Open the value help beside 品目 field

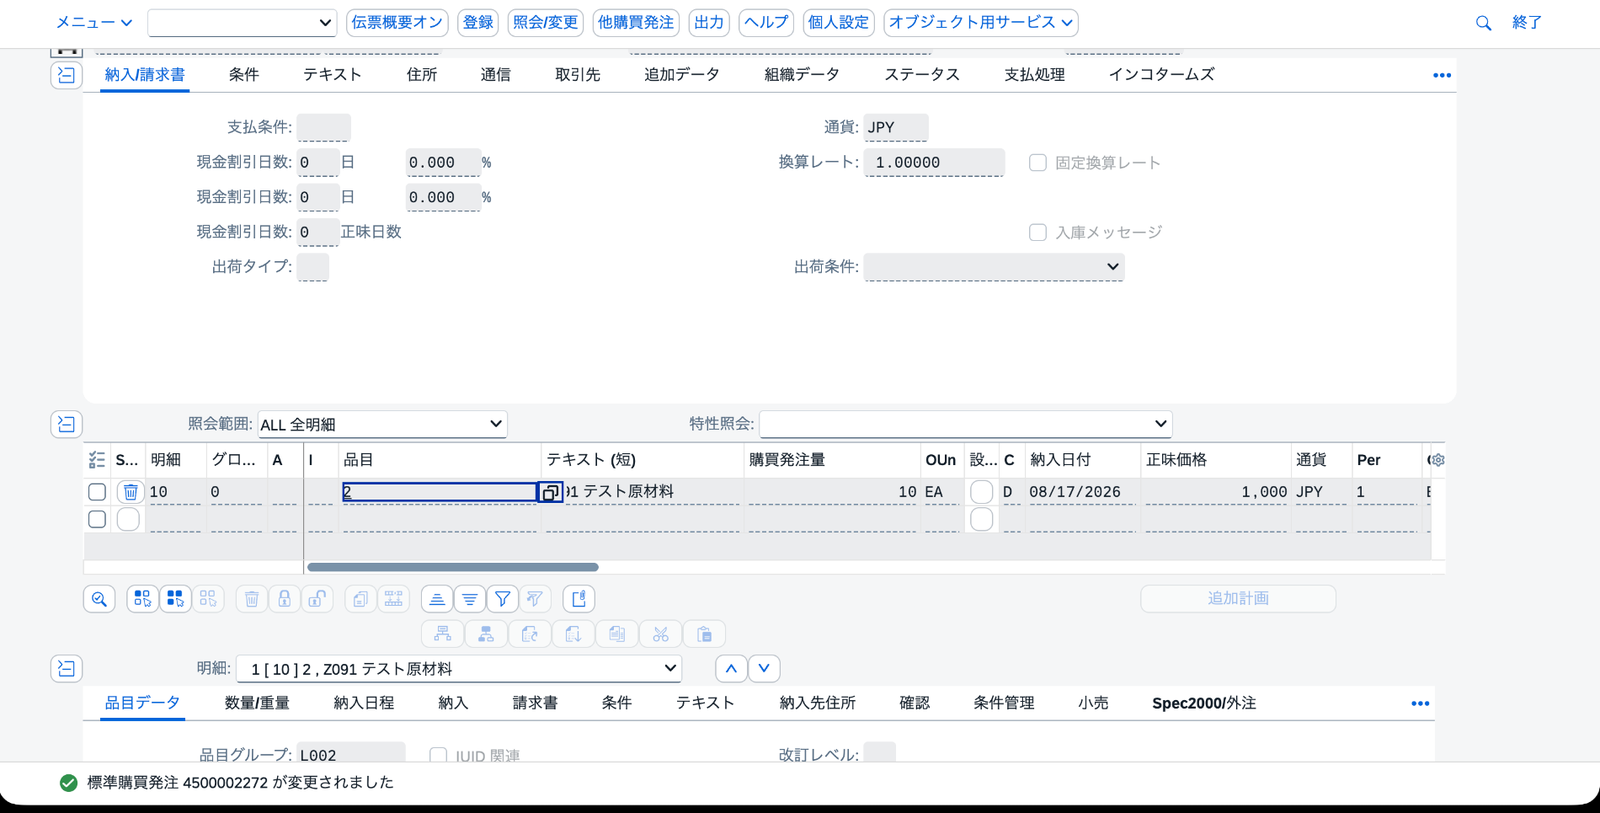(550, 492)
